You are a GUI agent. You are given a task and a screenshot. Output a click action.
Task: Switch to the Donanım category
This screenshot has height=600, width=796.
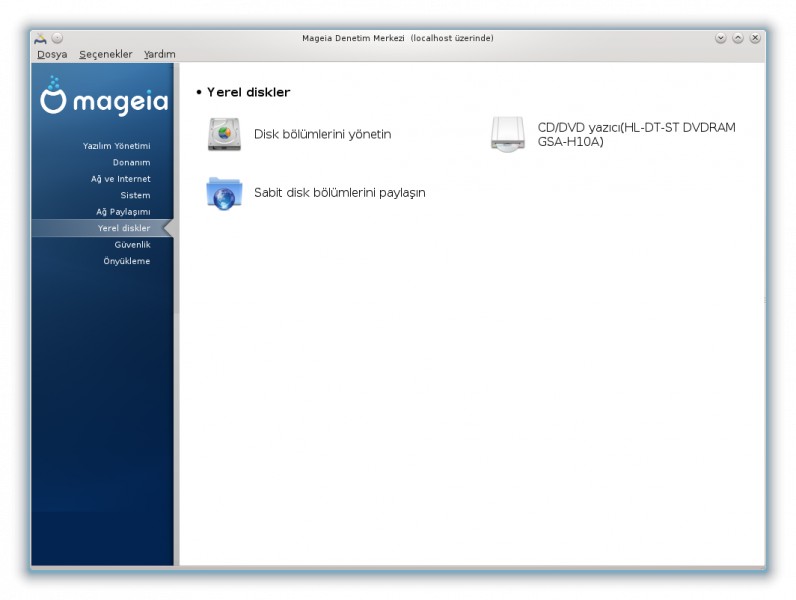(x=131, y=162)
